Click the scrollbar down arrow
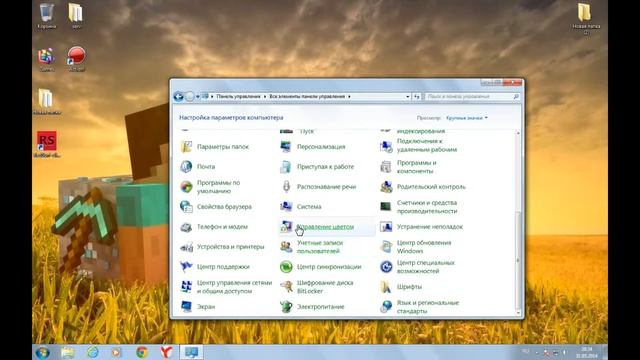Viewport: 640px width, 360px height. (x=518, y=313)
